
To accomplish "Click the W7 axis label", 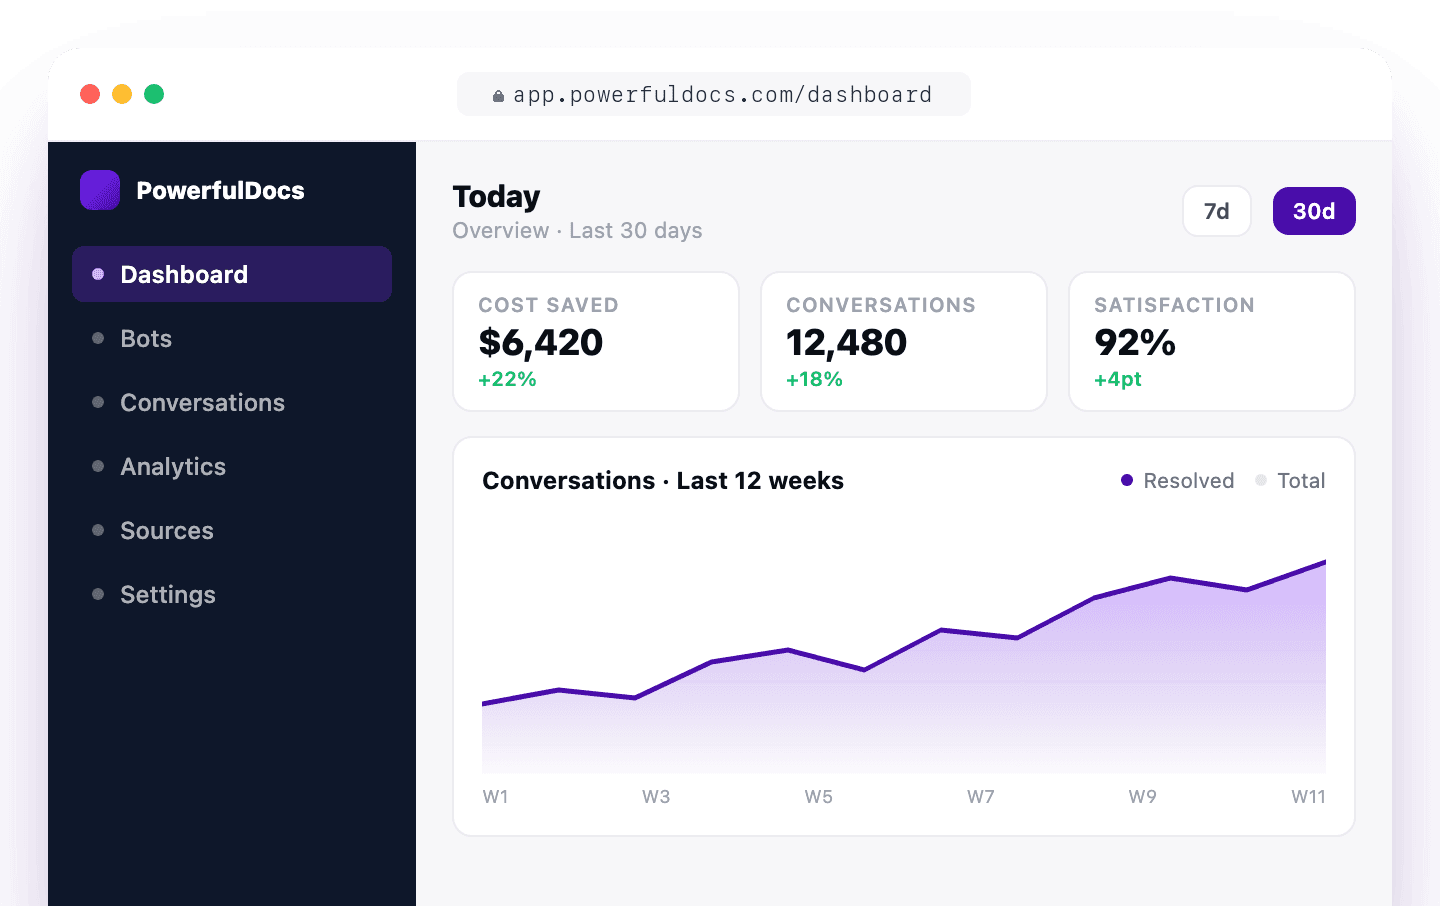I will 981,797.
